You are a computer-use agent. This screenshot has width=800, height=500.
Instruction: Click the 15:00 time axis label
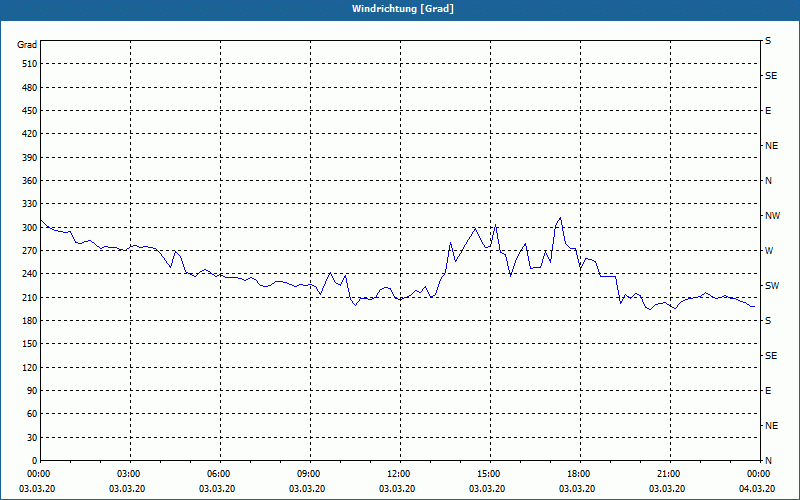pos(490,474)
